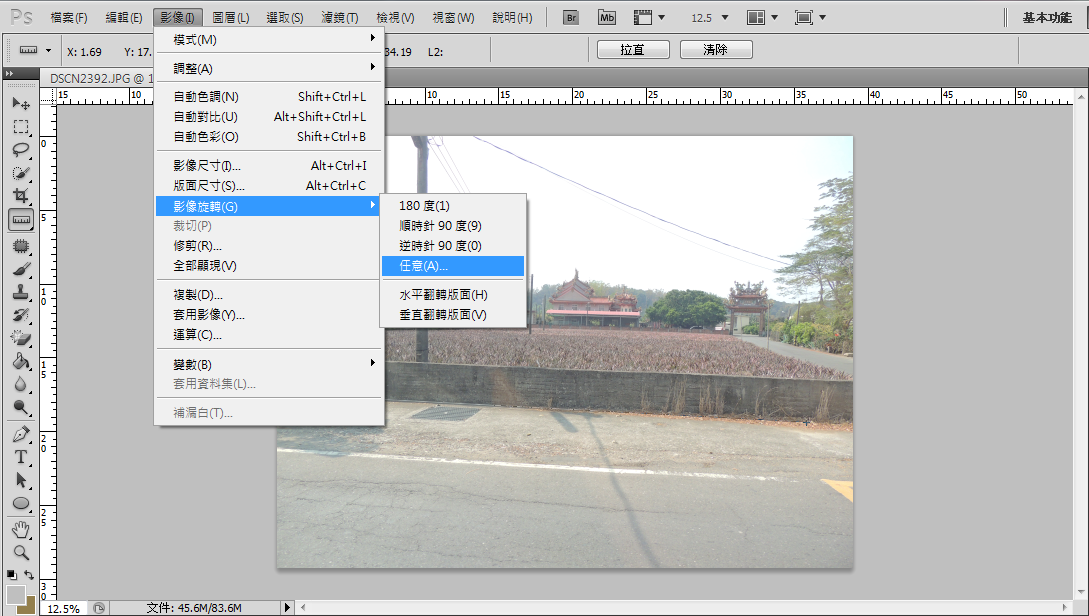Apply 自動色調(N) from menu
1089x616 pixels.
point(269,97)
